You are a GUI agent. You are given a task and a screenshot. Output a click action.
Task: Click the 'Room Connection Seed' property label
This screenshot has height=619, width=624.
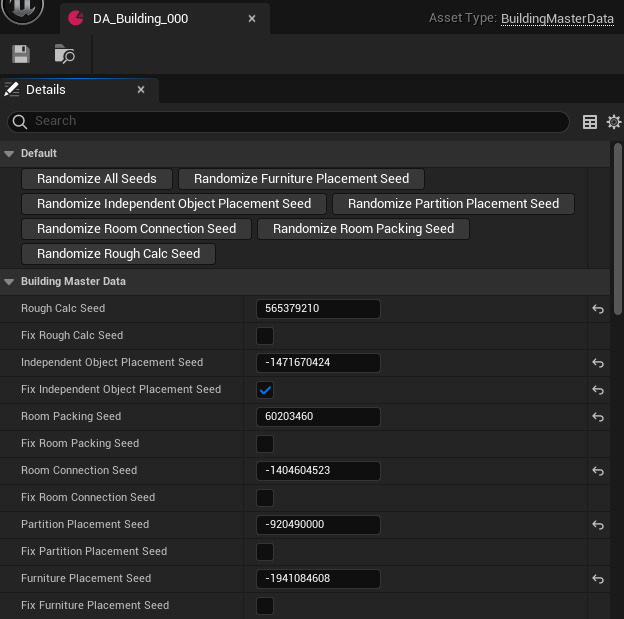pyautogui.click(x=79, y=471)
